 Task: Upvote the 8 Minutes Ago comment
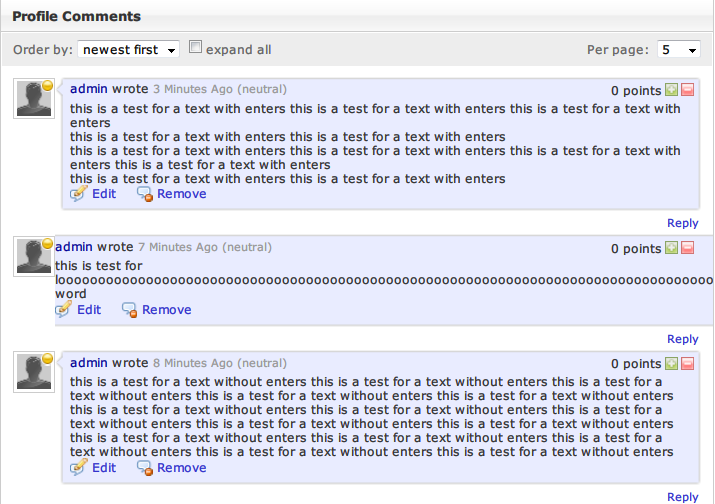[672, 364]
